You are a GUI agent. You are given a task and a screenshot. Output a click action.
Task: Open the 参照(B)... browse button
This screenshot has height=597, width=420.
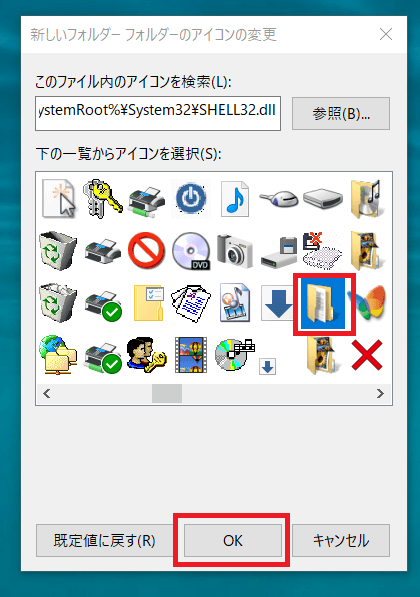pyautogui.click(x=341, y=113)
